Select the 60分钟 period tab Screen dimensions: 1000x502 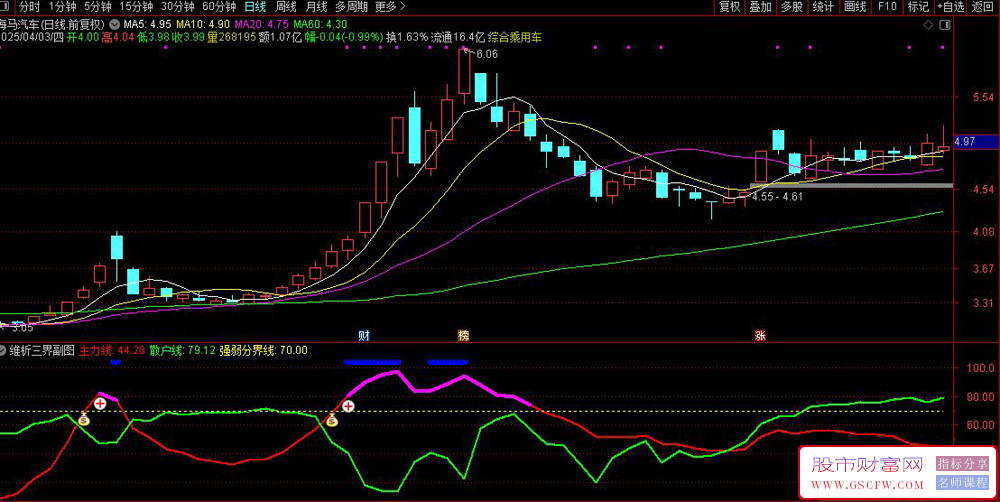pos(219,7)
